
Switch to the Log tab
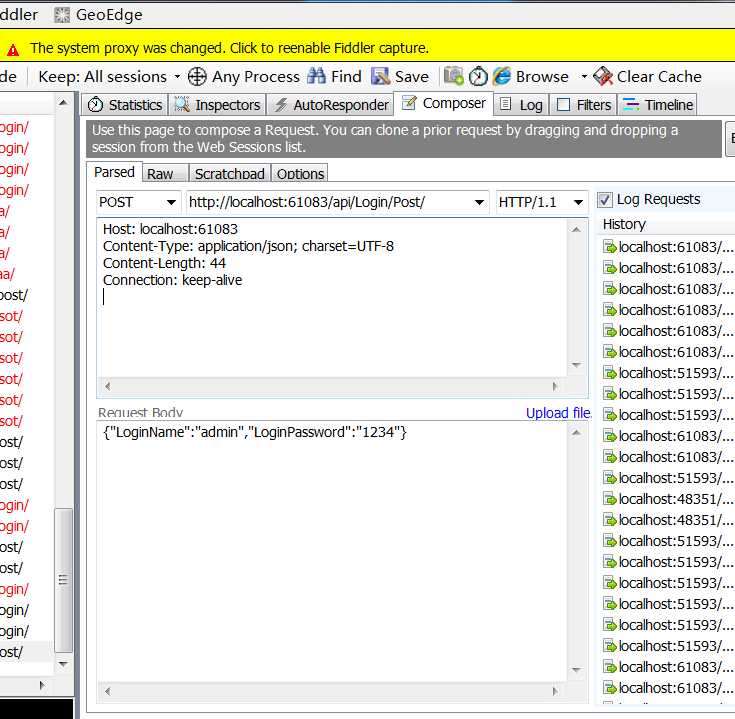click(521, 105)
